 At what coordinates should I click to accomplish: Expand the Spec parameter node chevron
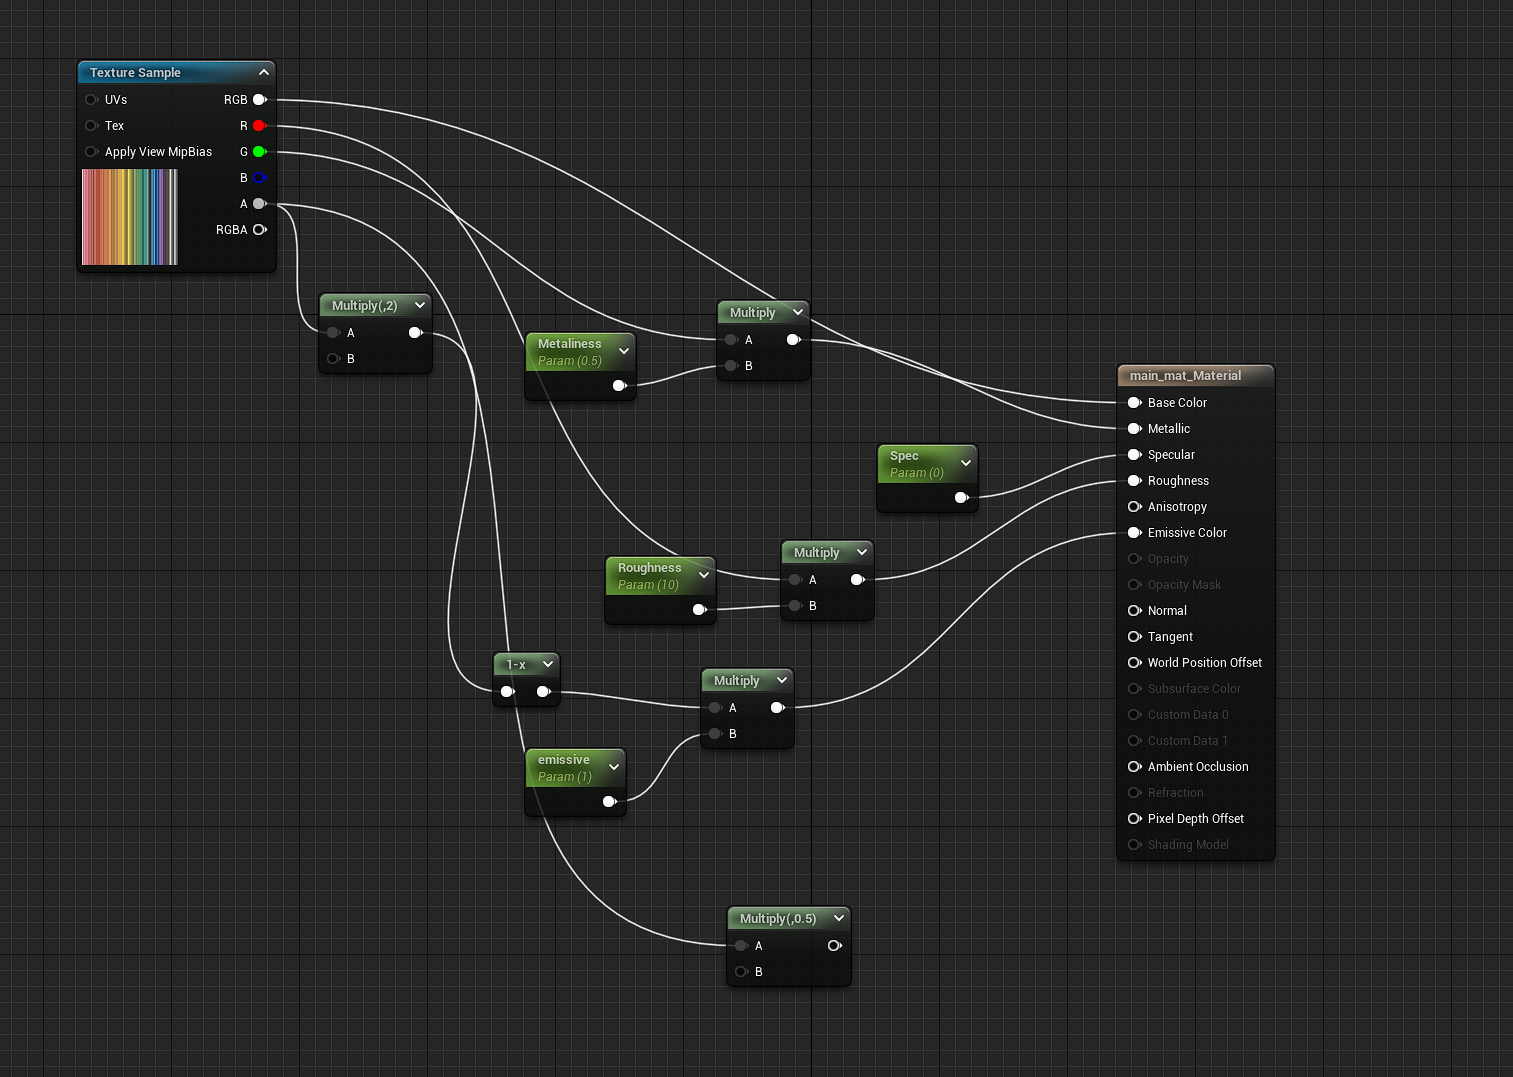pos(966,463)
